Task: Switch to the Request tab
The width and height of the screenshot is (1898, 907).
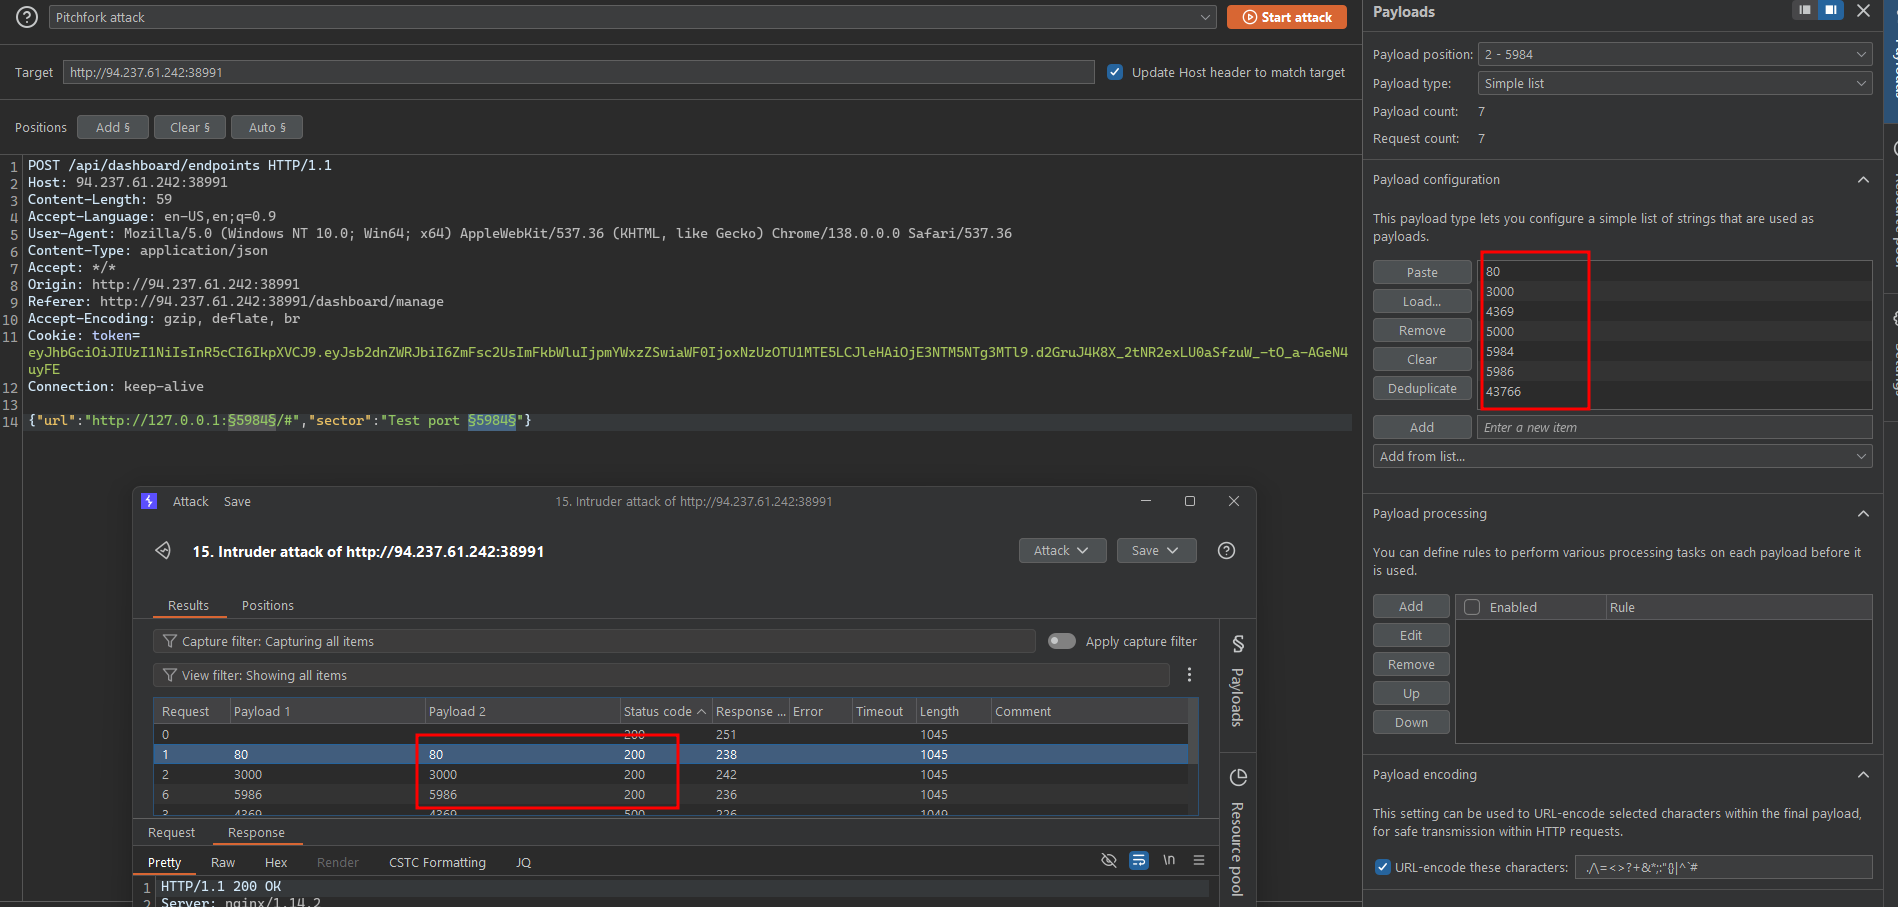Action: (171, 832)
